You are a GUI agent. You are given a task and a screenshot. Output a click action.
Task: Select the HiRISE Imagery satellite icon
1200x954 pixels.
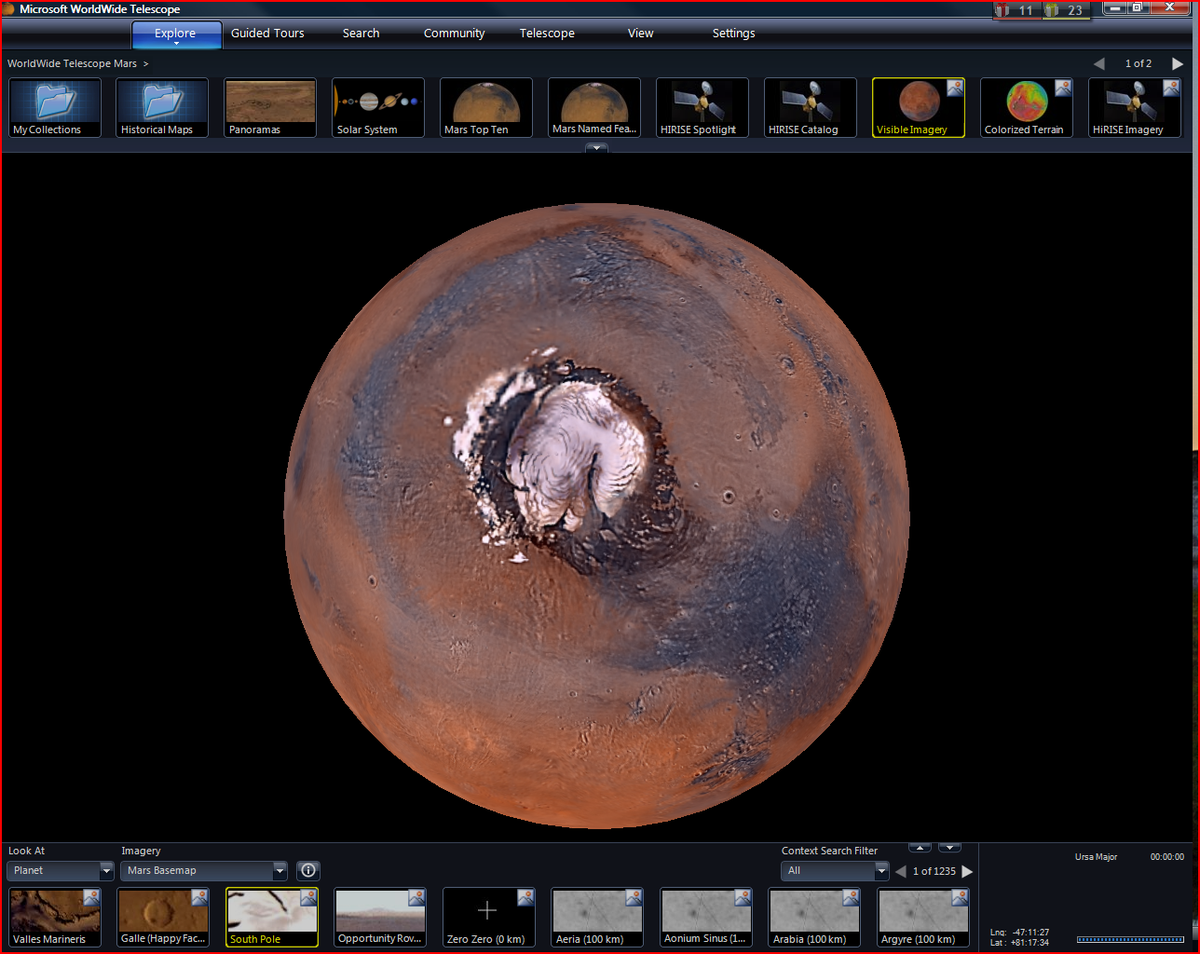[x=1134, y=107]
